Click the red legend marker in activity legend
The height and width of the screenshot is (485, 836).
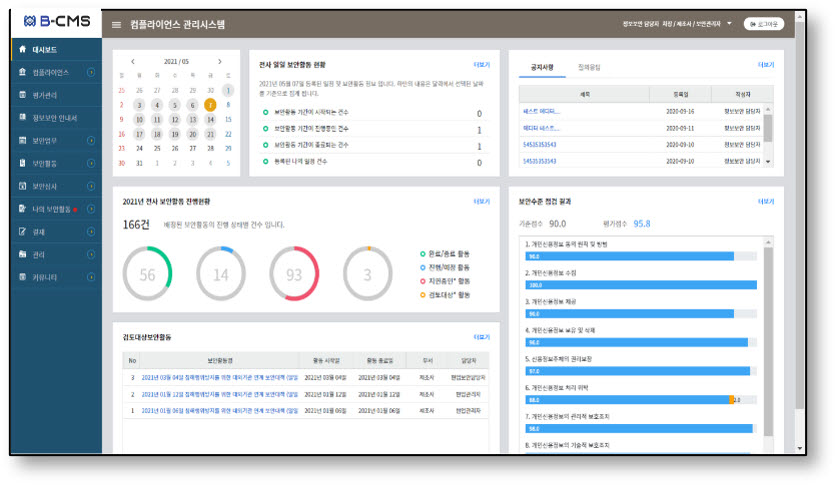423,281
